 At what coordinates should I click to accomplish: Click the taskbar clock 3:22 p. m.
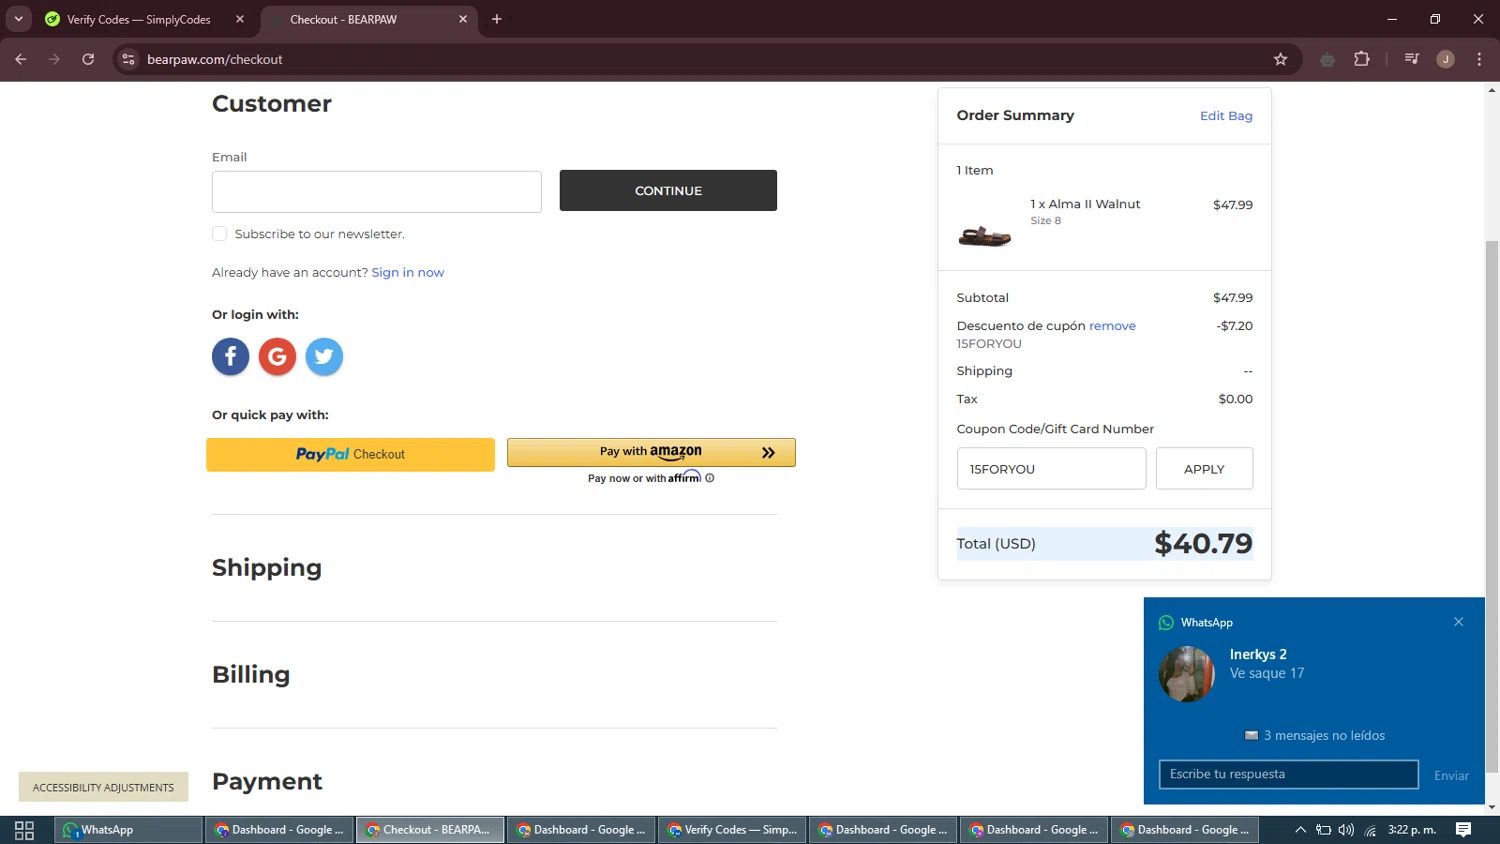[x=1411, y=830]
